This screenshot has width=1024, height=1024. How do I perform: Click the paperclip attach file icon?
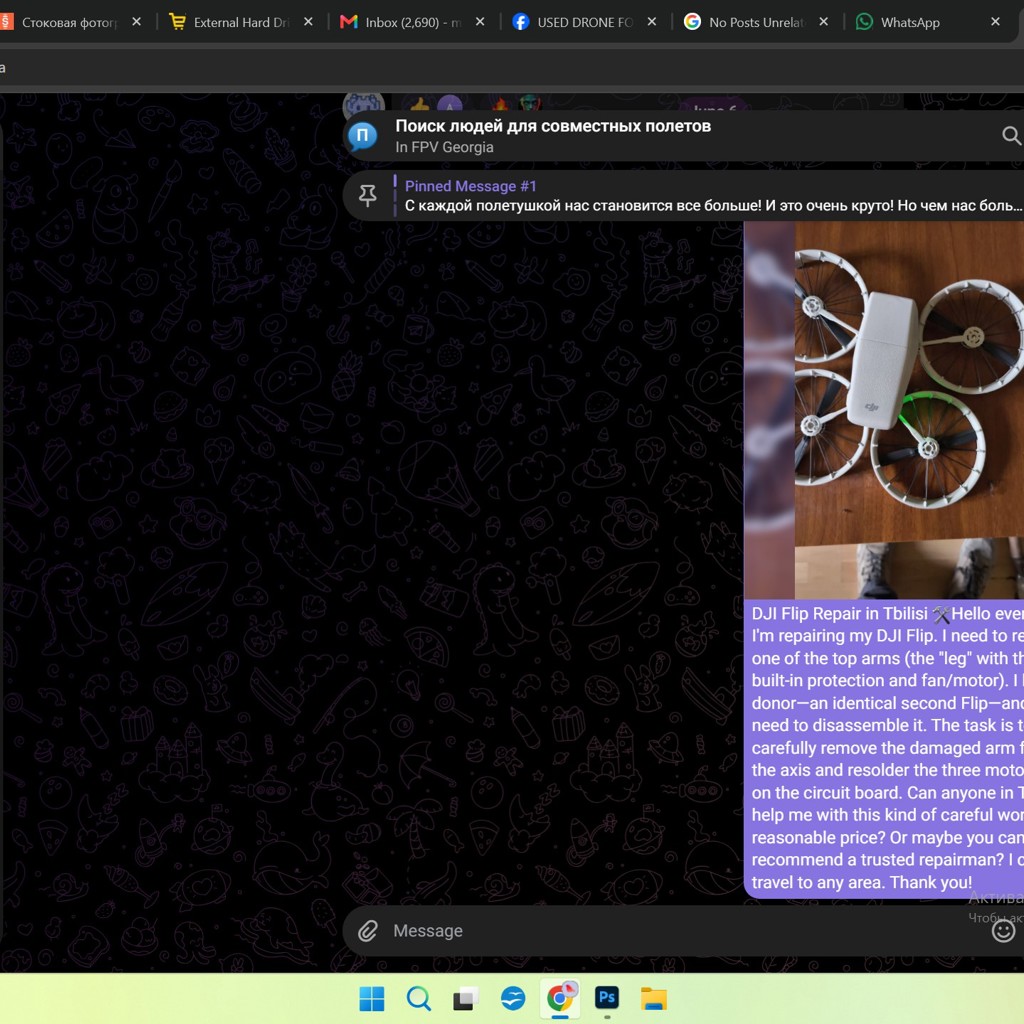368,931
